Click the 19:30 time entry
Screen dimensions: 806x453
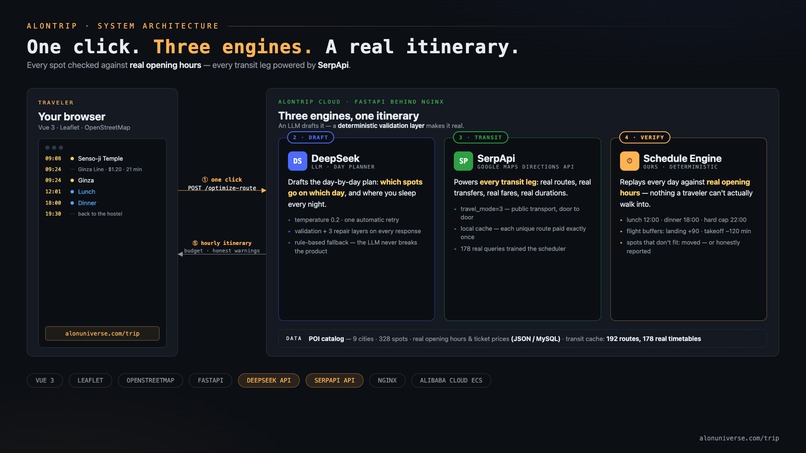point(53,213)
